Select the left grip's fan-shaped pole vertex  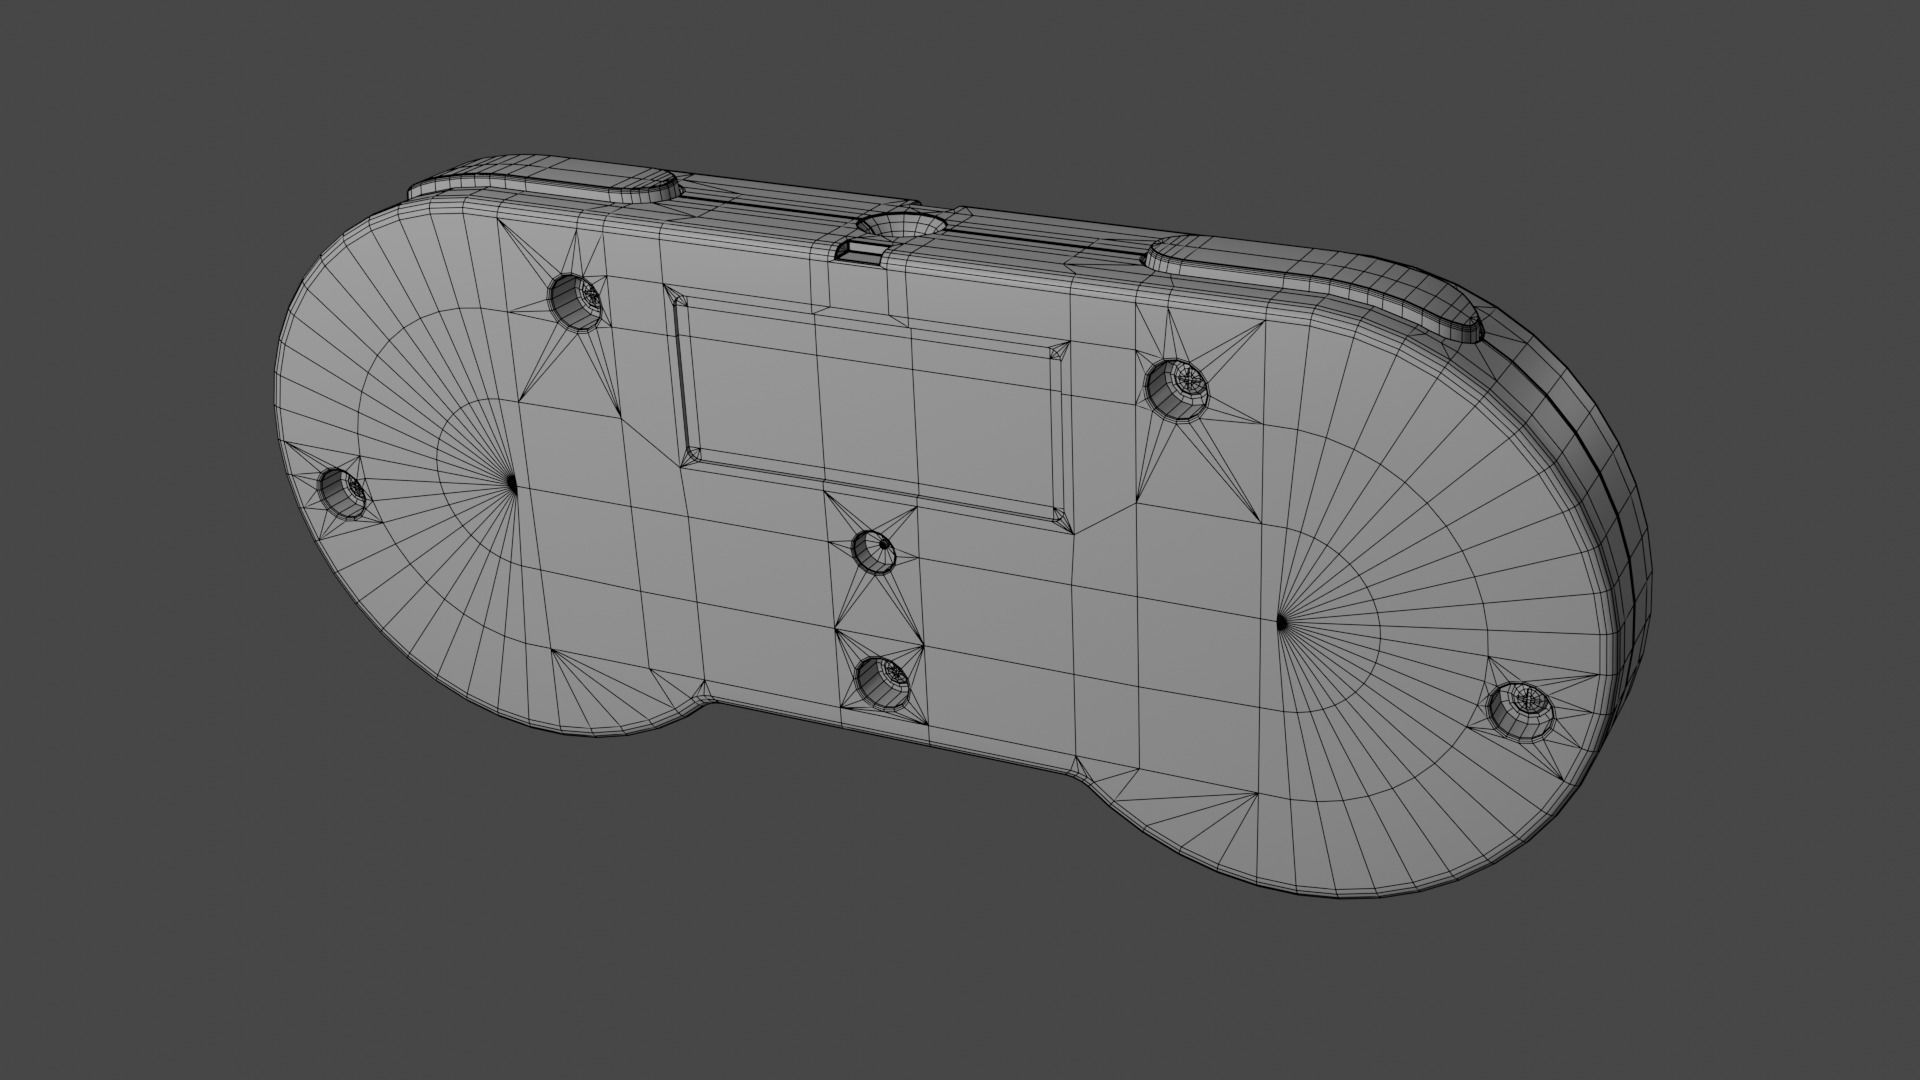[x=512, y=485]
